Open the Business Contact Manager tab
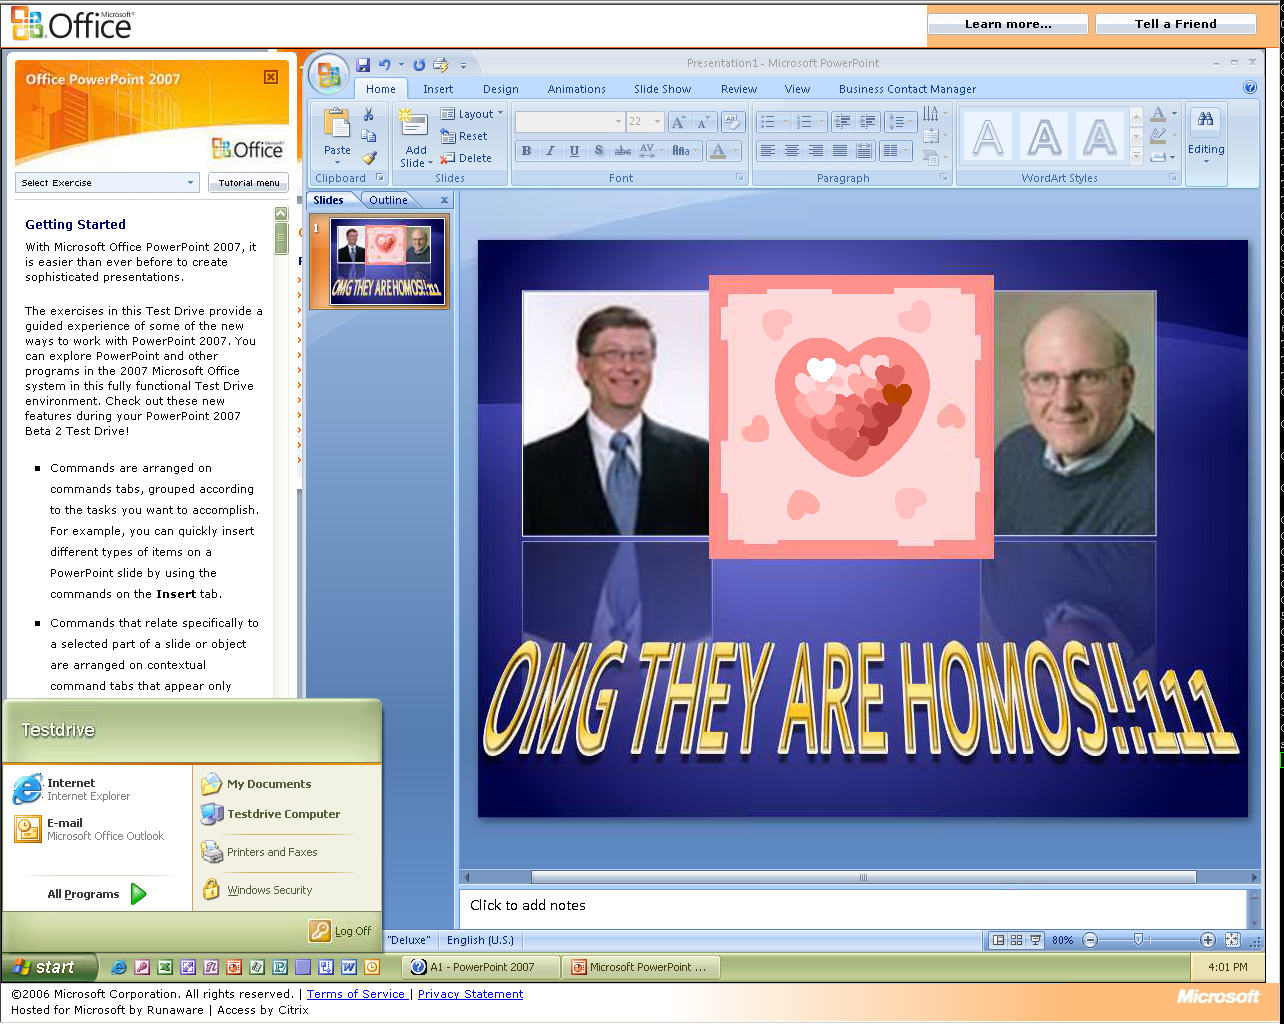 click(908, 89)
